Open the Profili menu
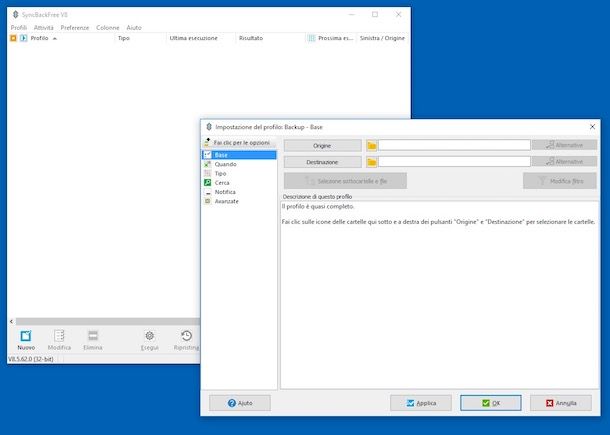Image resolution: width=610 pixels, height=435 pixels. point(18,27)
